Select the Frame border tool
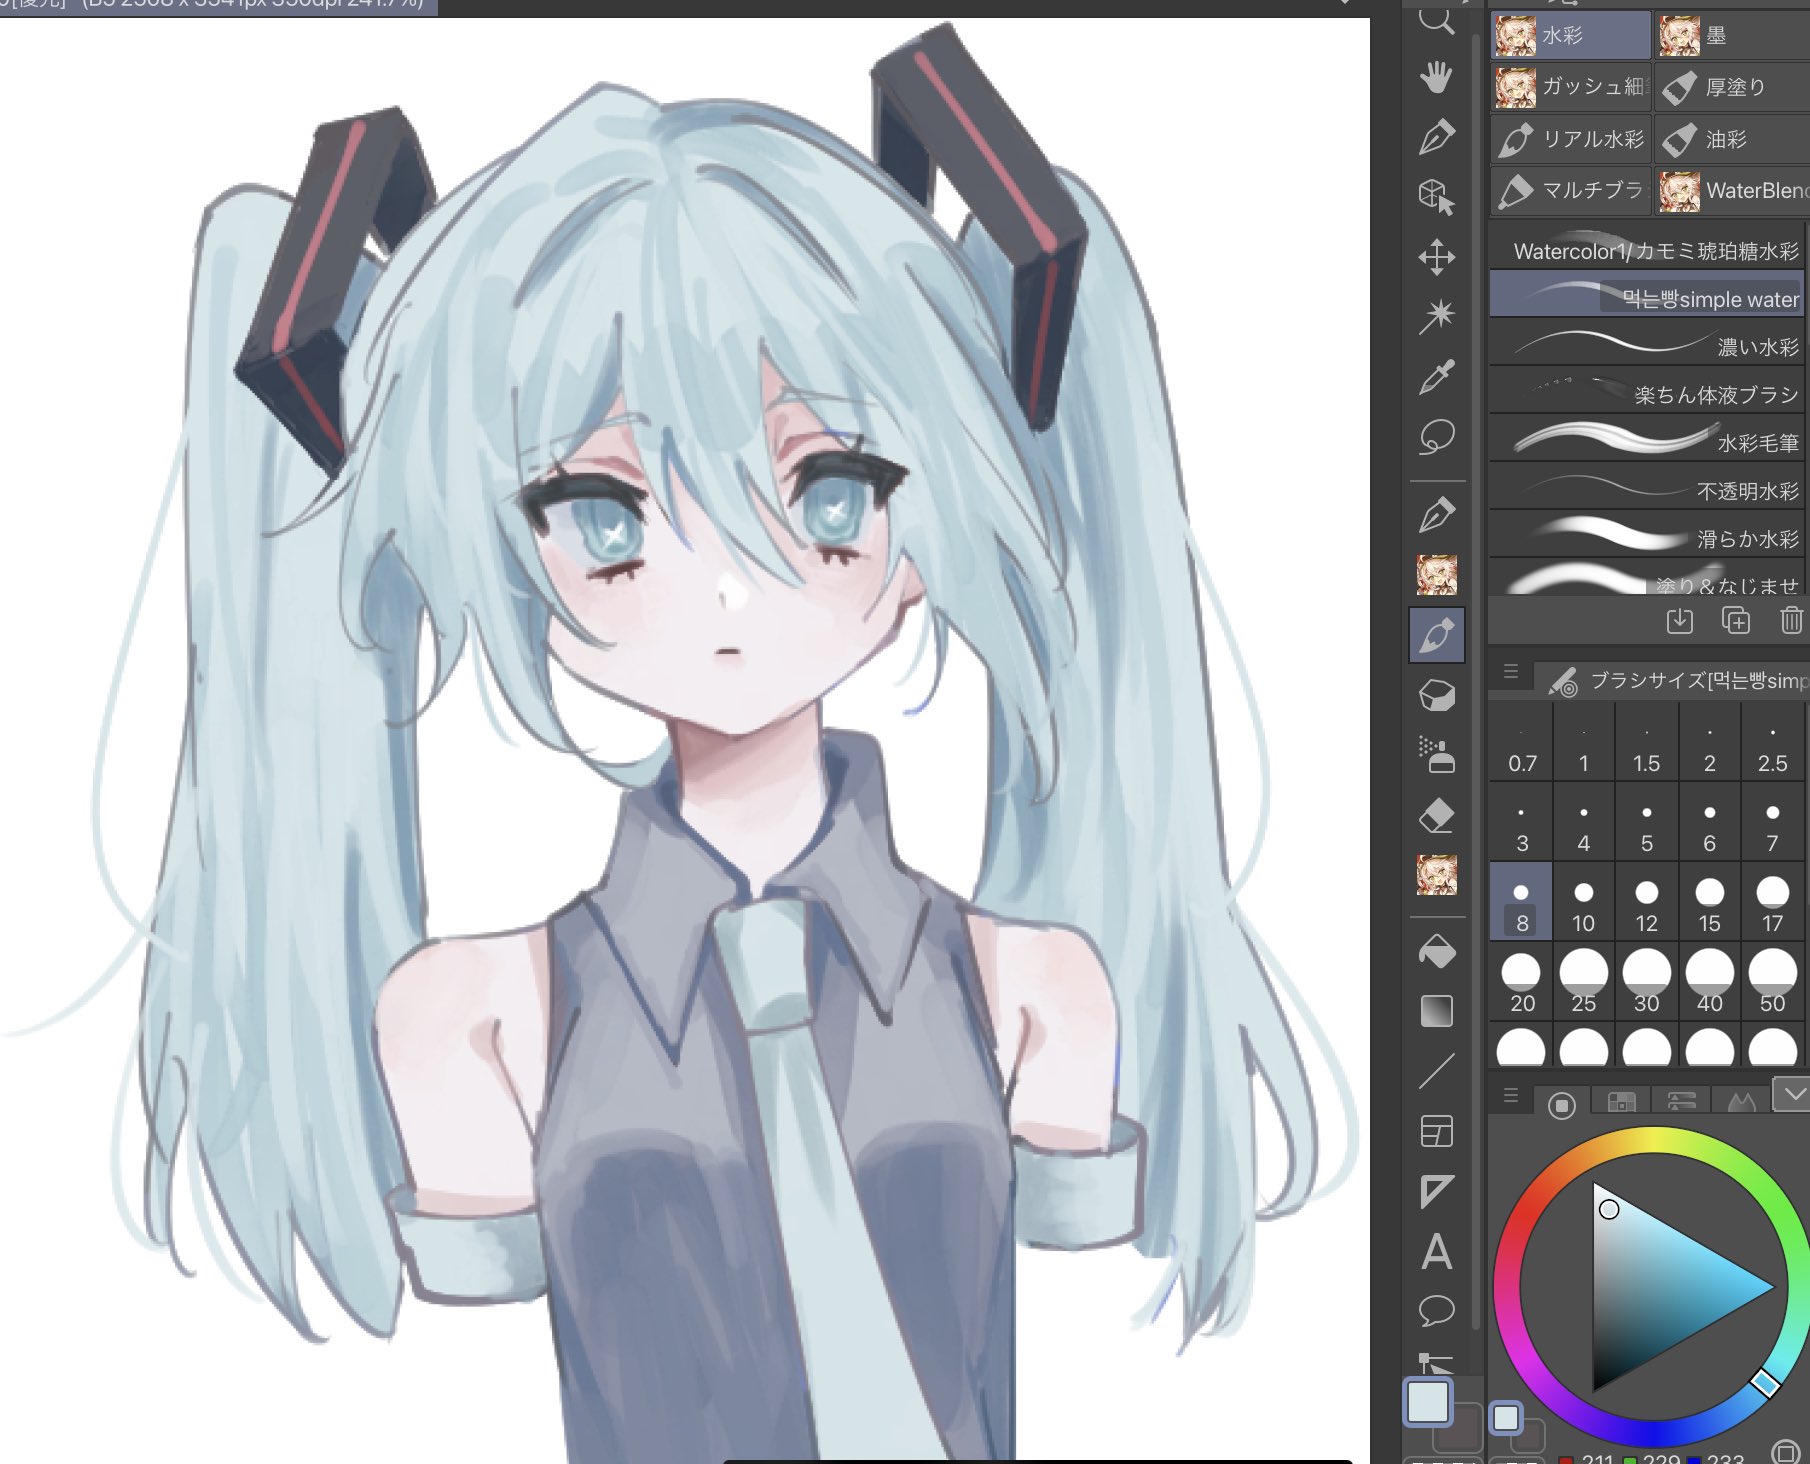The width and height of the screenshot is (1810, 1464). [x=1437, y=1131]
